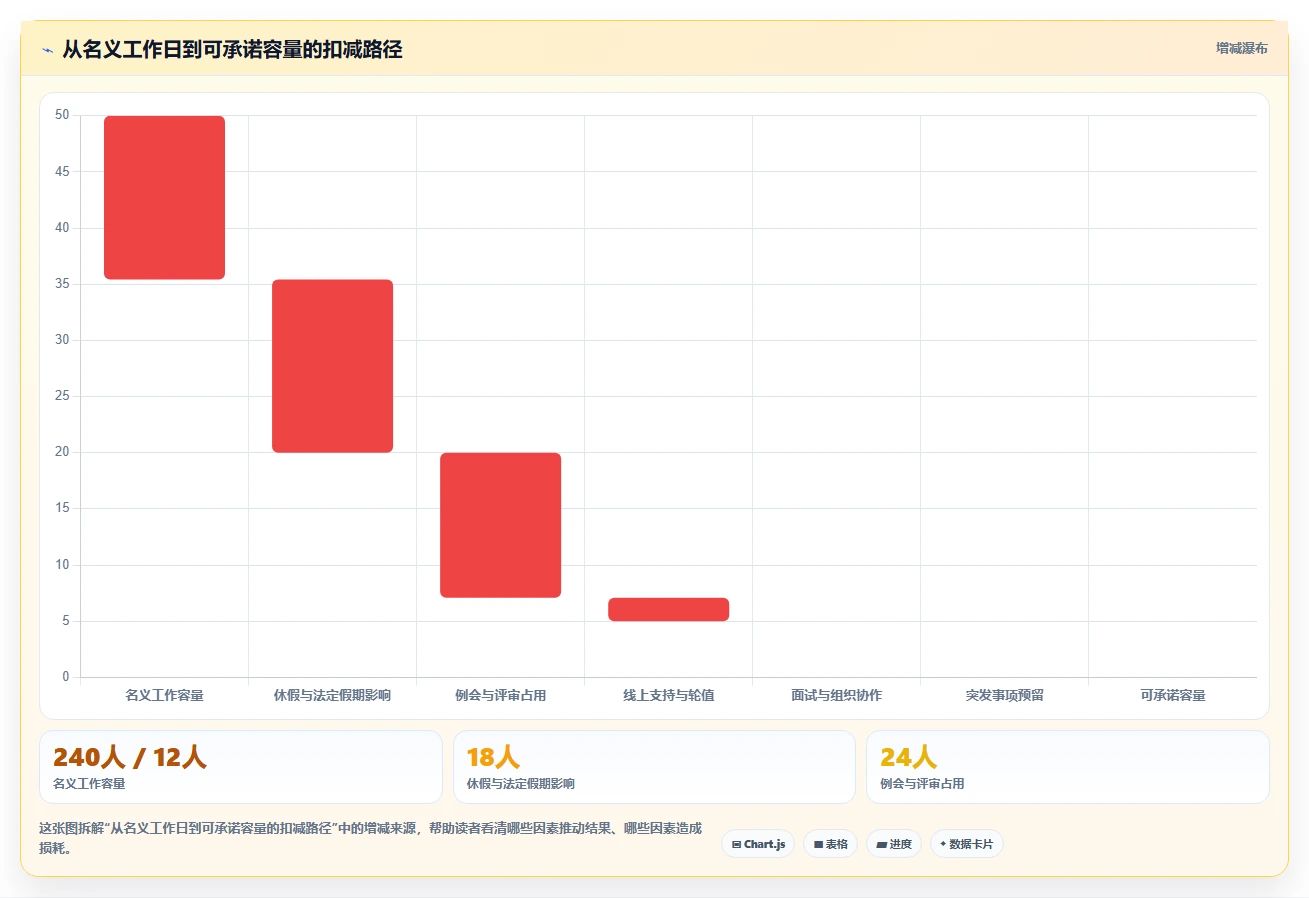Click the y-axis value 25
The width and height of the screenshot is (1309, 898).
tap(63, 396)
